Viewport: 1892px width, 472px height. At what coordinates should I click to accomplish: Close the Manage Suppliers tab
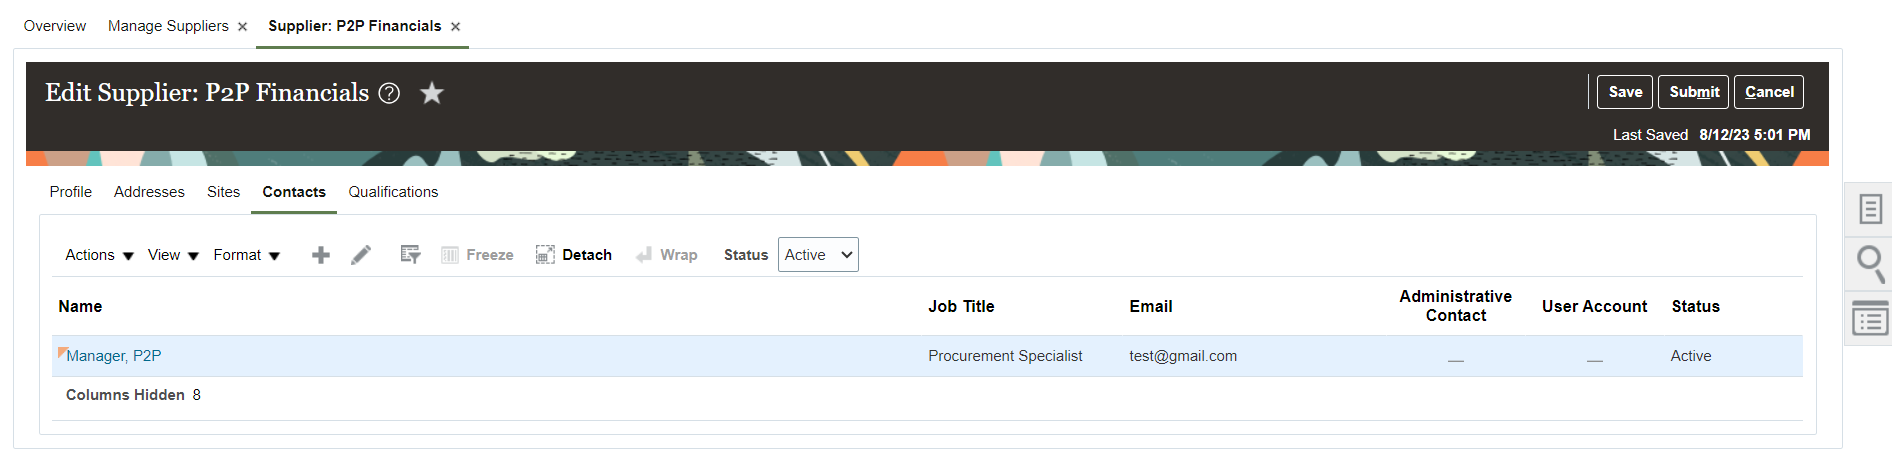pyautogui.click(x=242, y=27)
